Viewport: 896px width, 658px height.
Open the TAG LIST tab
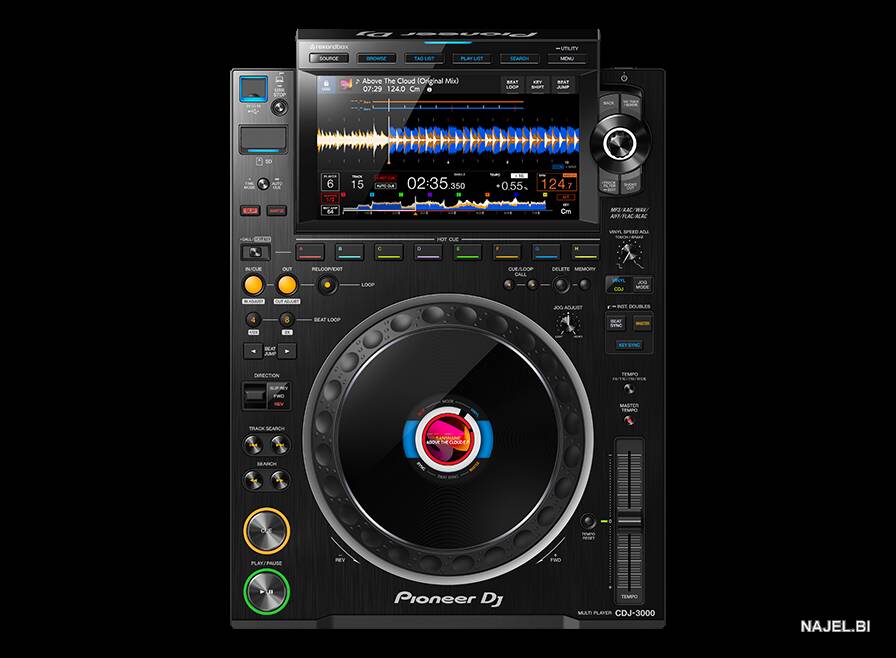424,58
